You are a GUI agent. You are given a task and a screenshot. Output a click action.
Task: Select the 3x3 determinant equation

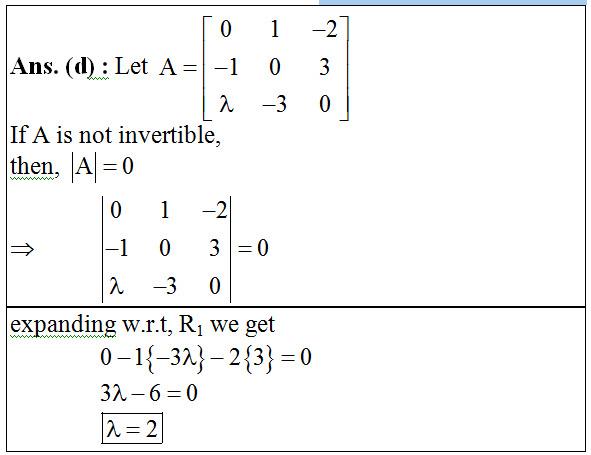point(185,249)
